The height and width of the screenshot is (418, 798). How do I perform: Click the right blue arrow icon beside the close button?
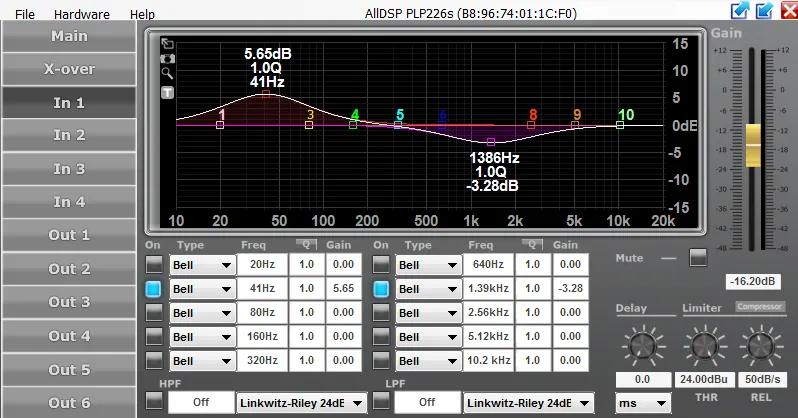point(764,11)
